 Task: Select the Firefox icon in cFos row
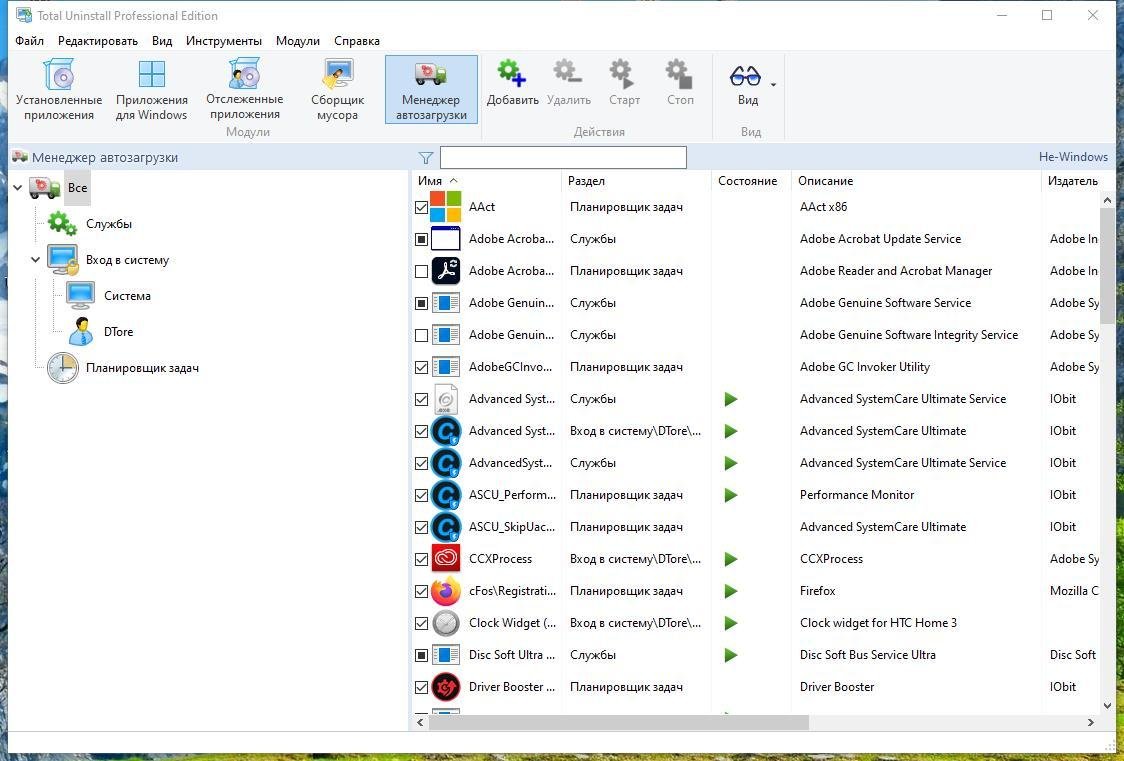point(445,591)
